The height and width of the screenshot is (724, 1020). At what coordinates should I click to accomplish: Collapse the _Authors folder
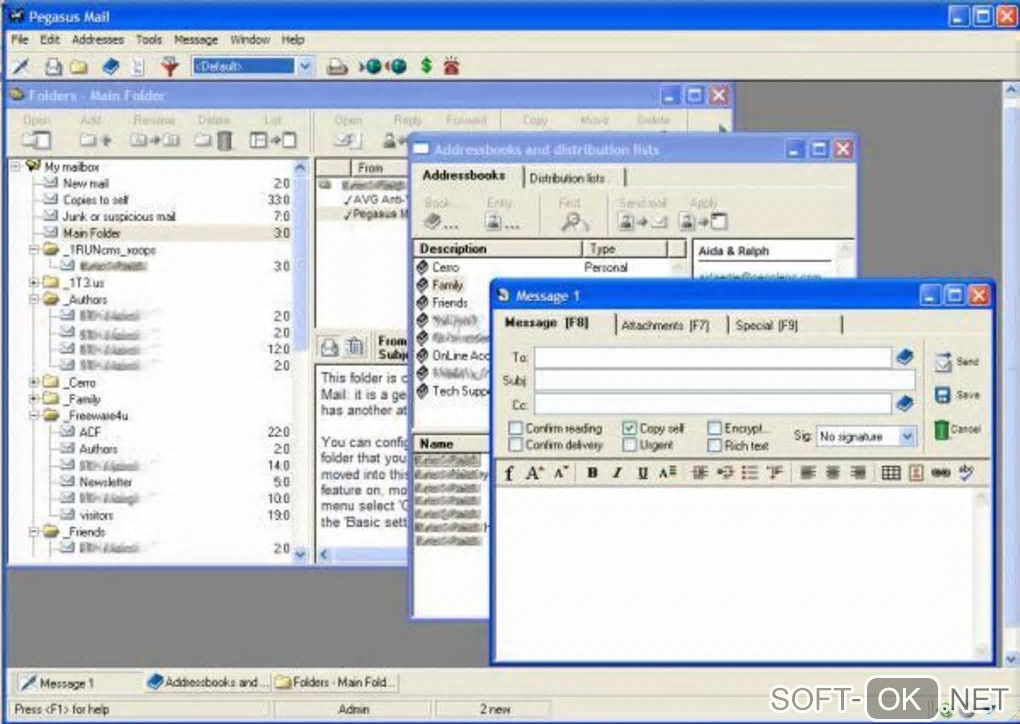(33, 299)
